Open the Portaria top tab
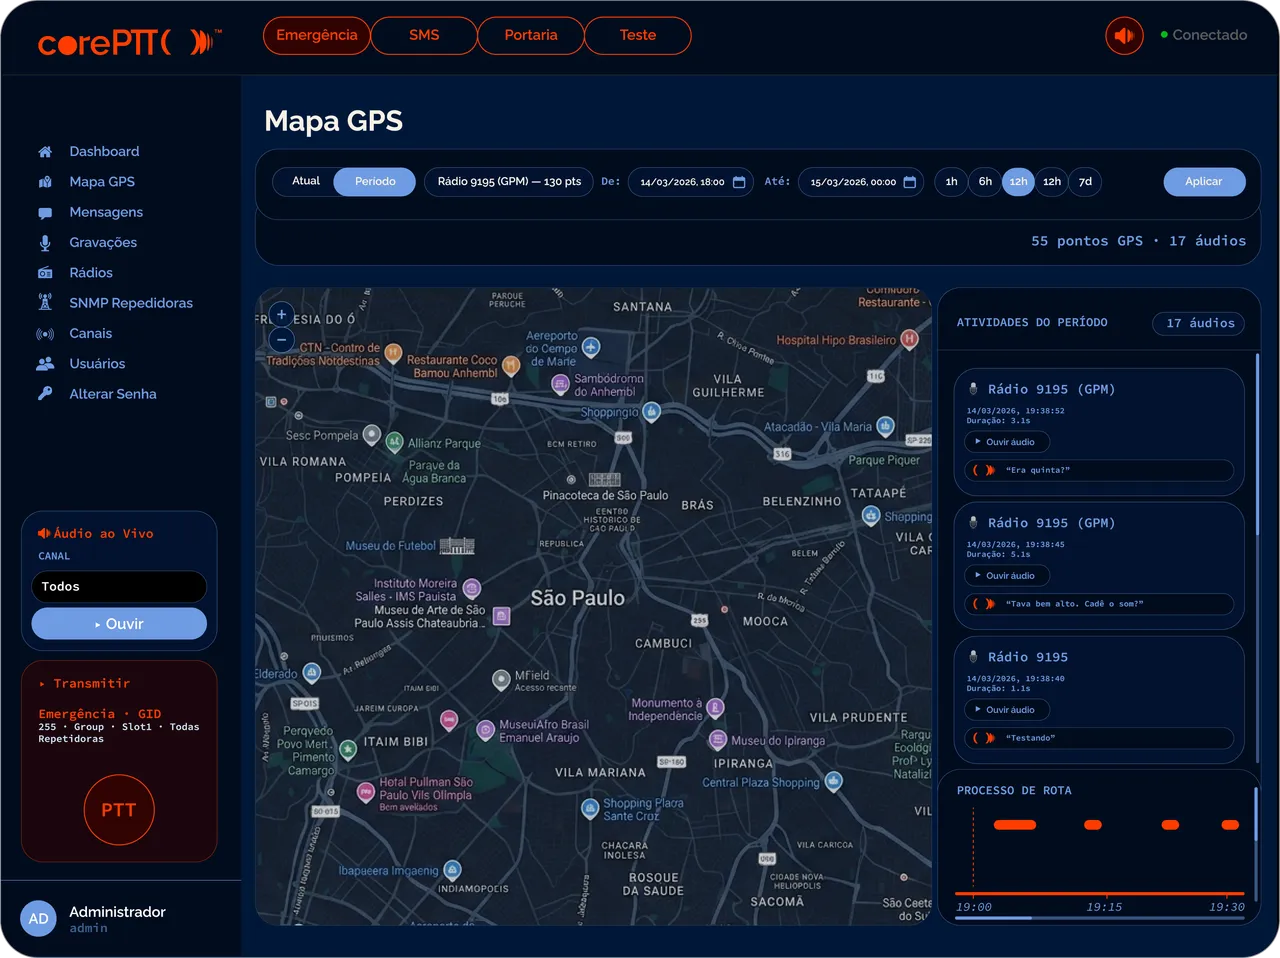The width and height of the screenshot is (1280, 958). (531, 35)
